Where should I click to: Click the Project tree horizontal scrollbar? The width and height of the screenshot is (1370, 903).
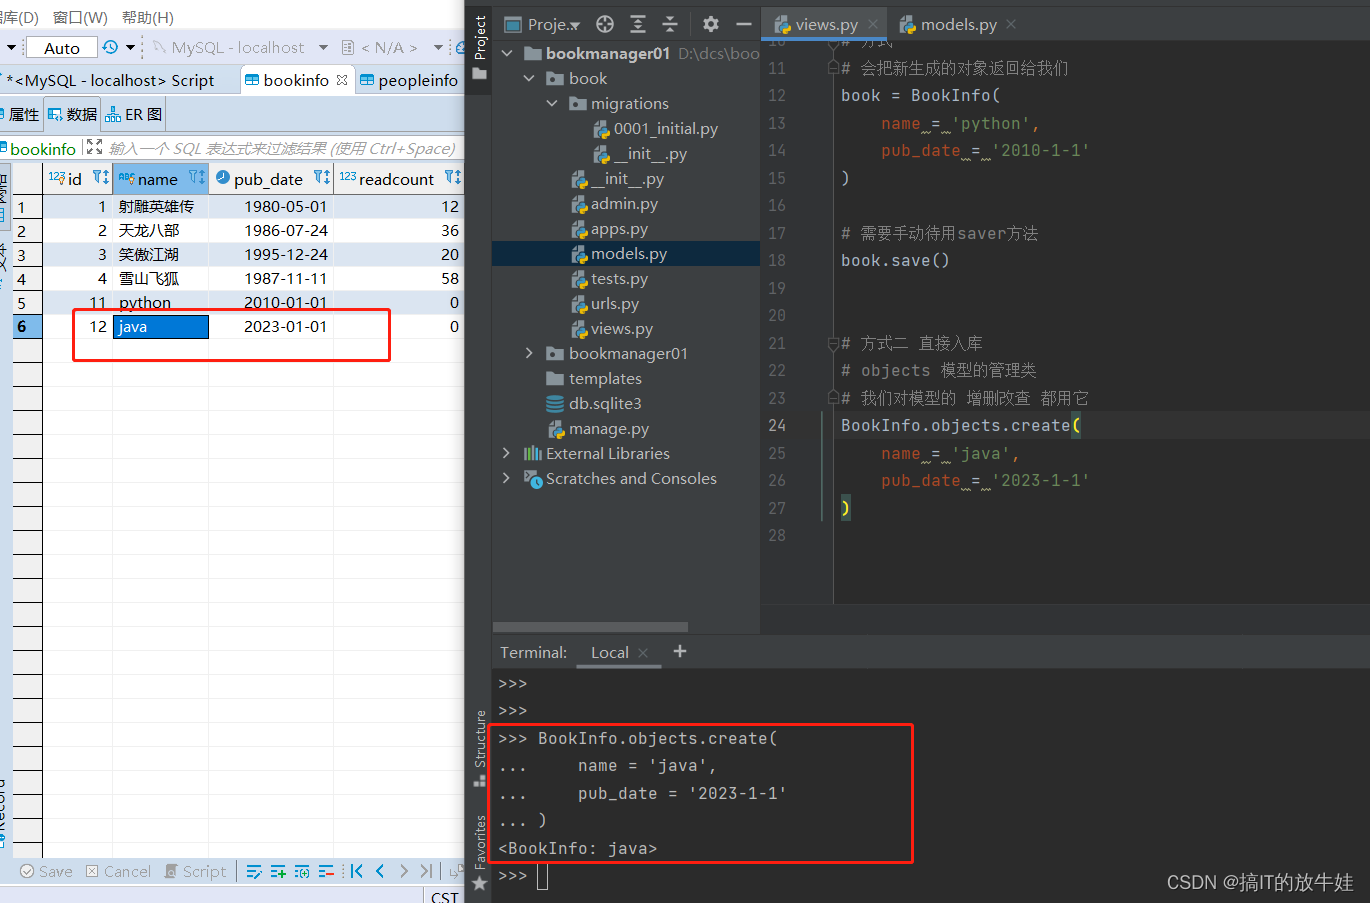590,627
